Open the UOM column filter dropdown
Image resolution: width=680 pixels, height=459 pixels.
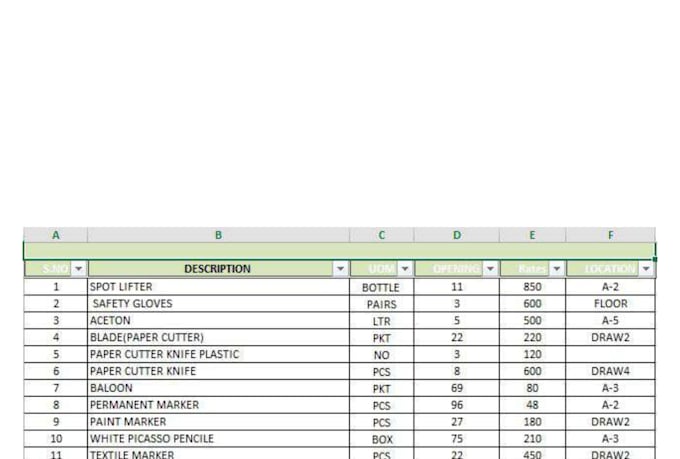pyautogui.click(x=405, y=269)
